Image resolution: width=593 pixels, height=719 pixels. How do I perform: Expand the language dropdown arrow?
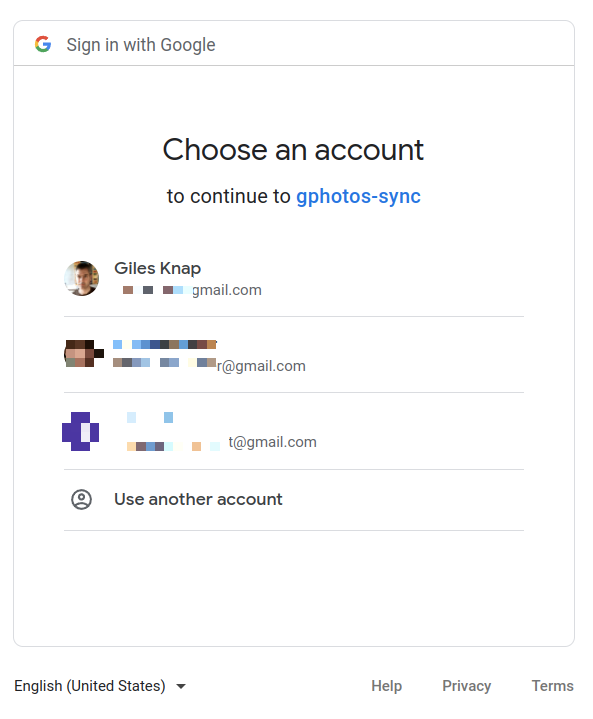[181, 686]
